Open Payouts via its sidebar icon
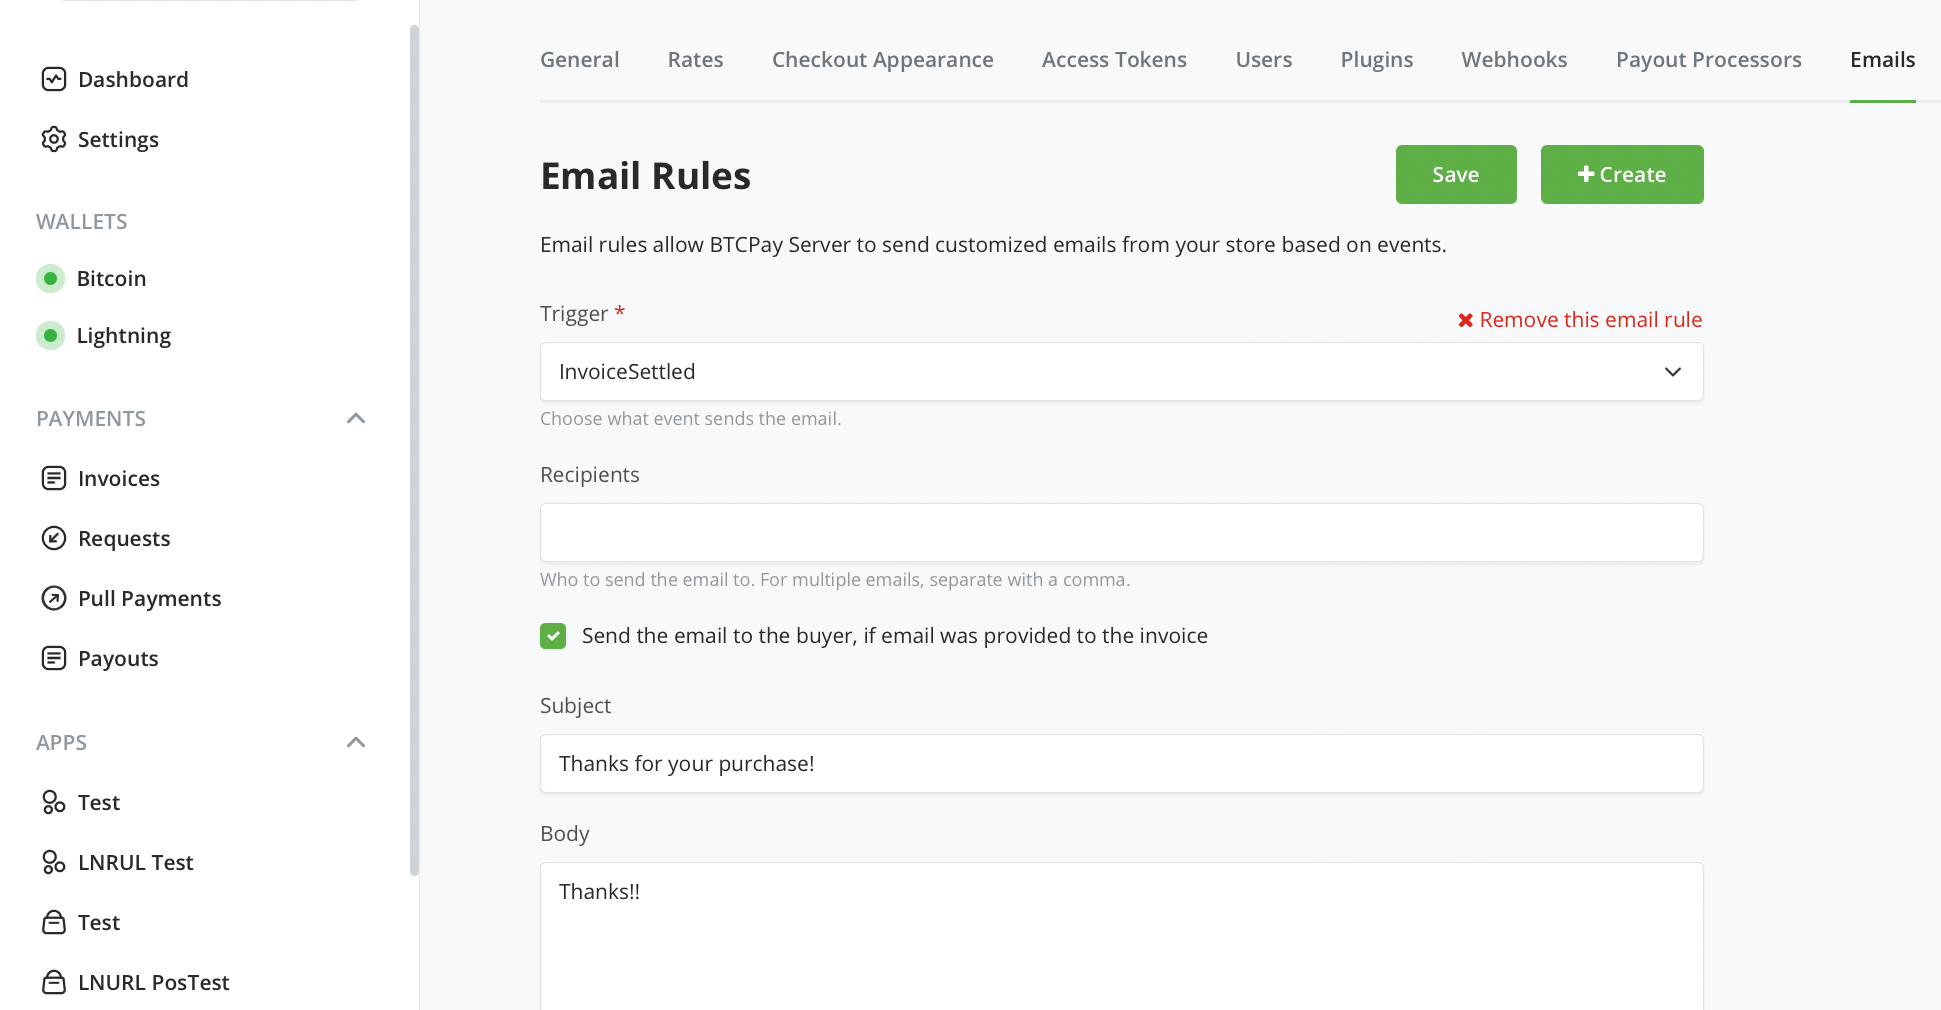Viewport: 1941px width, 1010px height. [x=54, y=658]
